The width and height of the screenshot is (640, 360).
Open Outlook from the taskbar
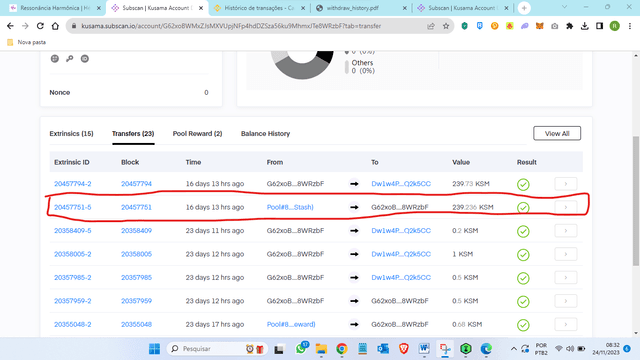pos(383,349)
